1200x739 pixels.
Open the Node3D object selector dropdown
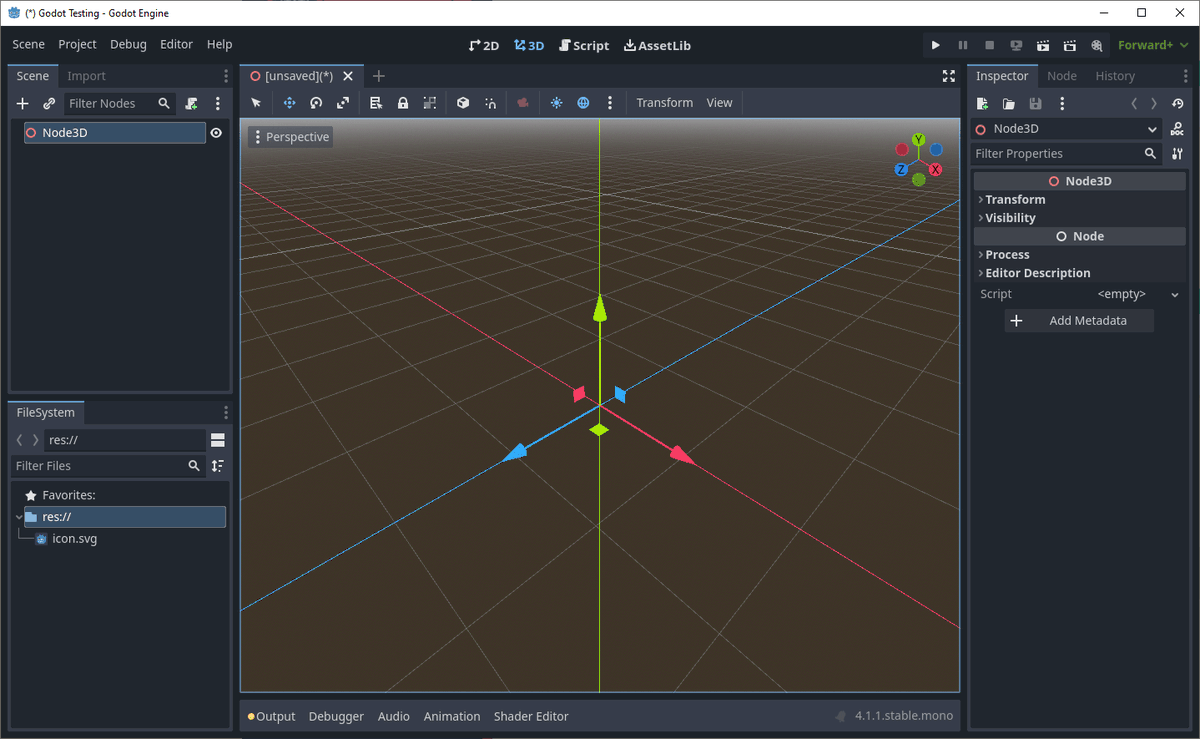pos(1066,129)
